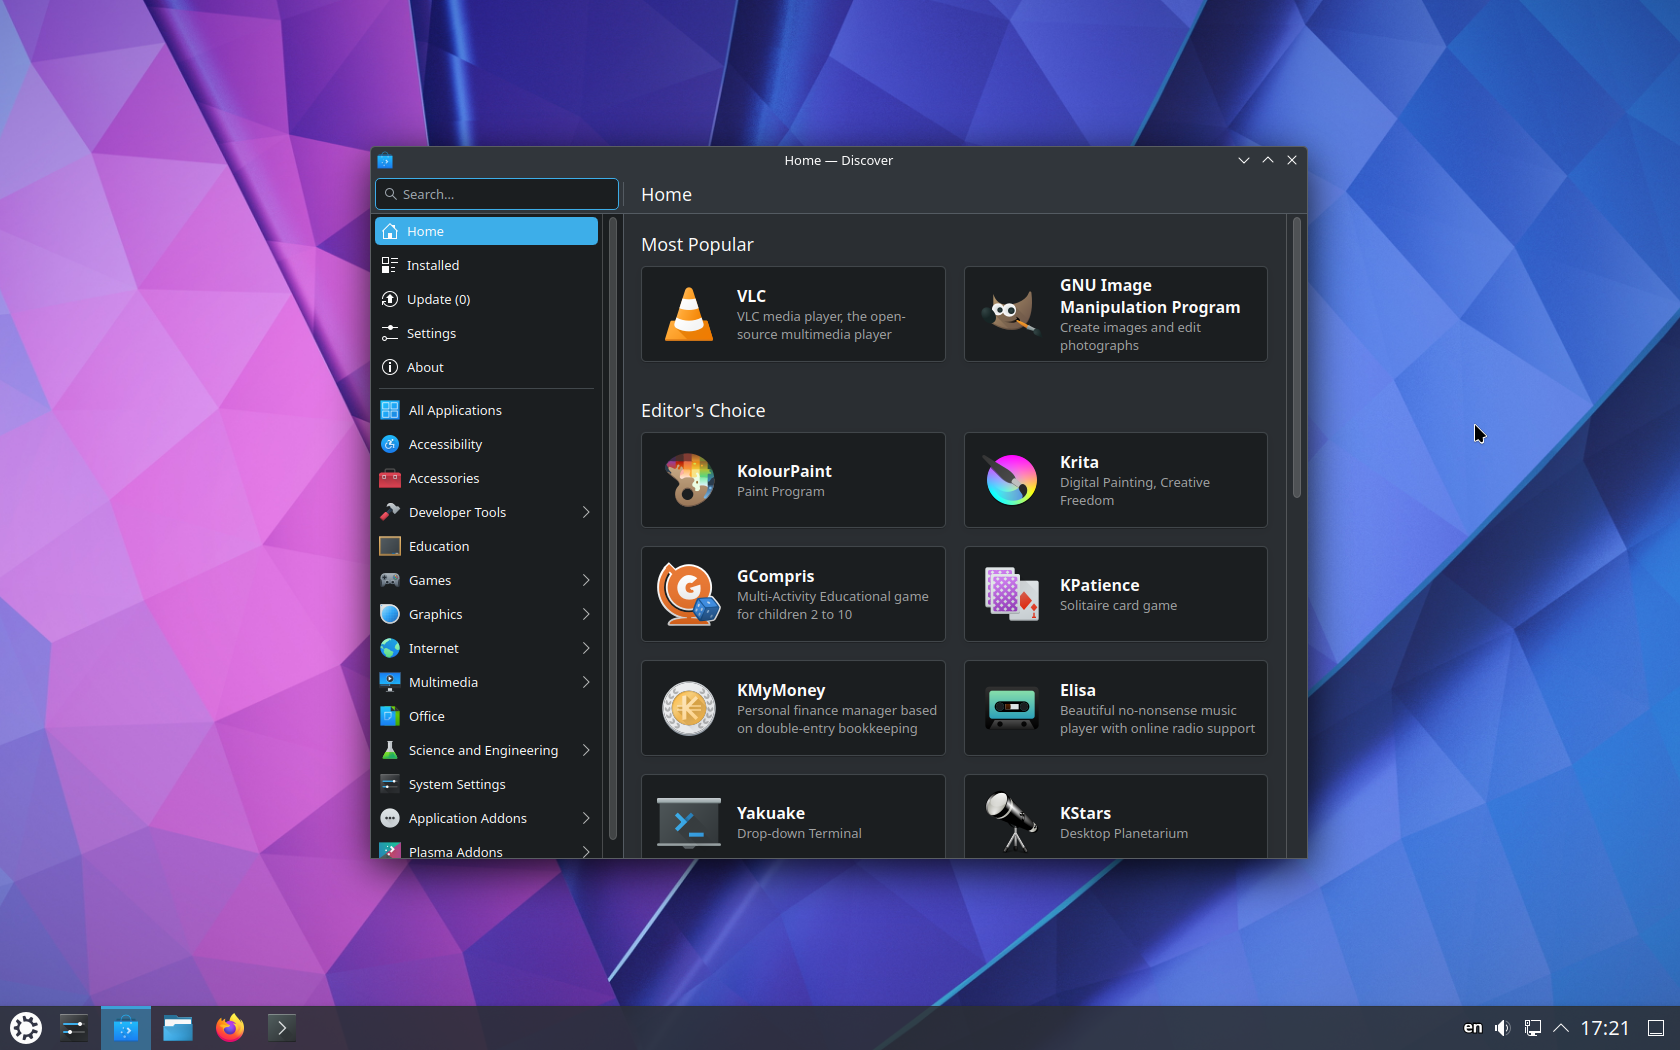Screen dimensions: 1680x1050
Task: Open the KolourPaint palette icon
Action: point(689,480)
